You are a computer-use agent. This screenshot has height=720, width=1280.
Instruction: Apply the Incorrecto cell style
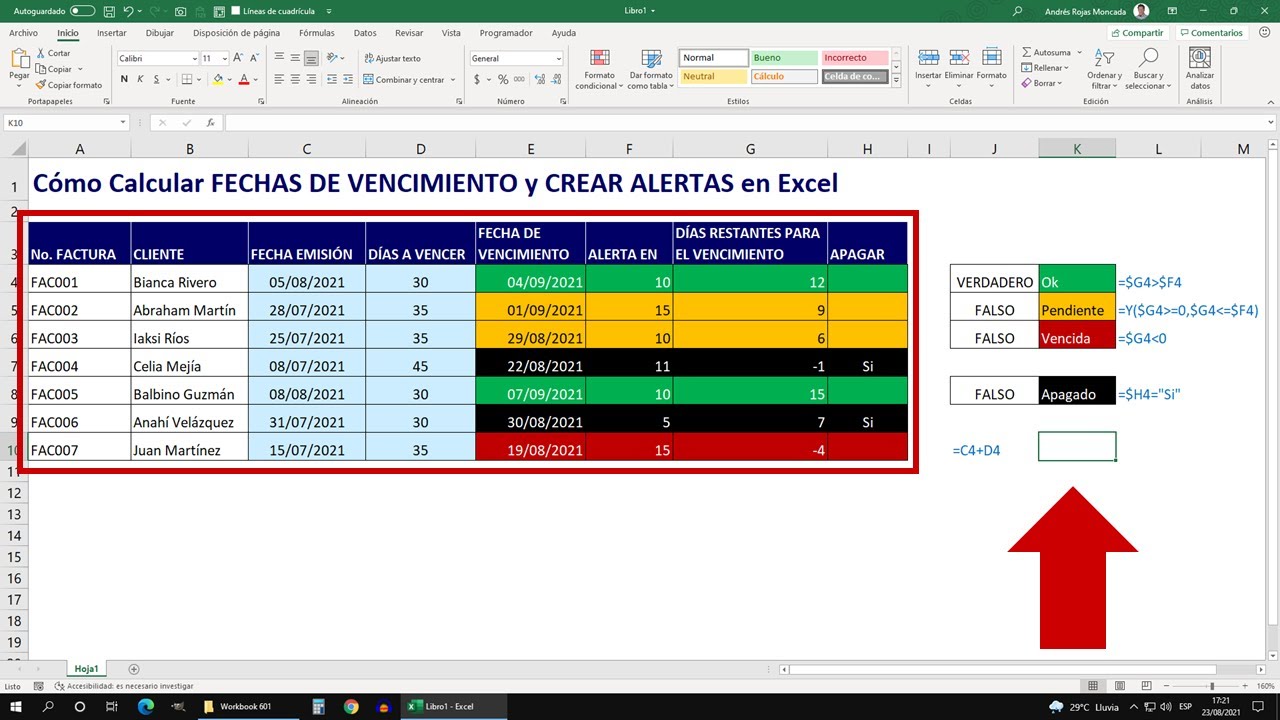pos(855,58)
